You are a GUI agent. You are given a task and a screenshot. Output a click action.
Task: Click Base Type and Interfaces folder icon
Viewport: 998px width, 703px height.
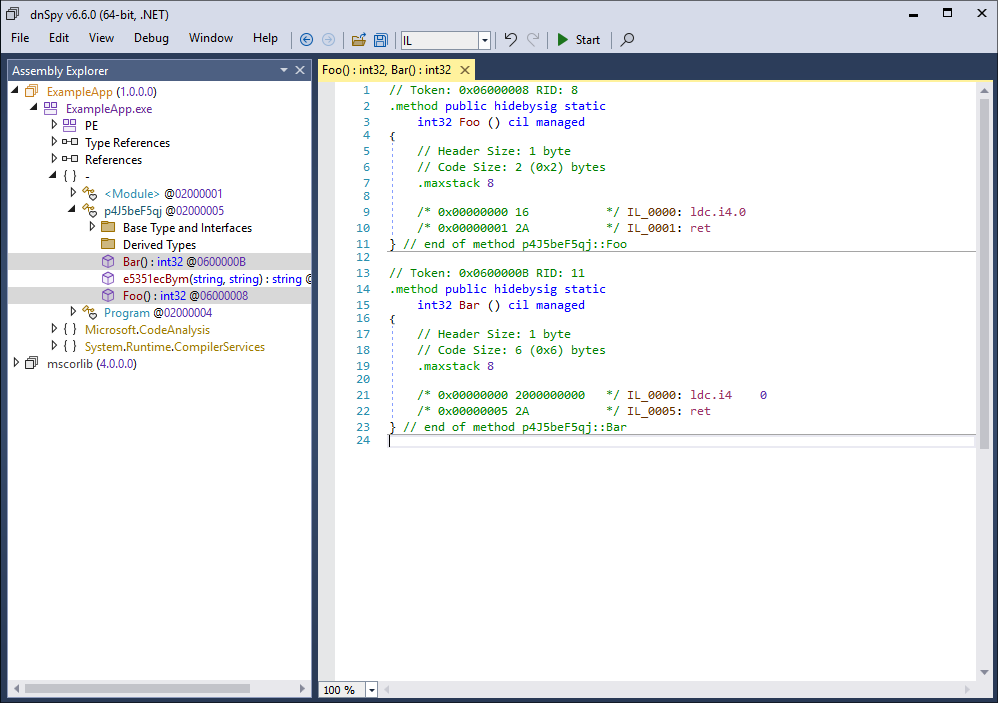coord(108,227)
